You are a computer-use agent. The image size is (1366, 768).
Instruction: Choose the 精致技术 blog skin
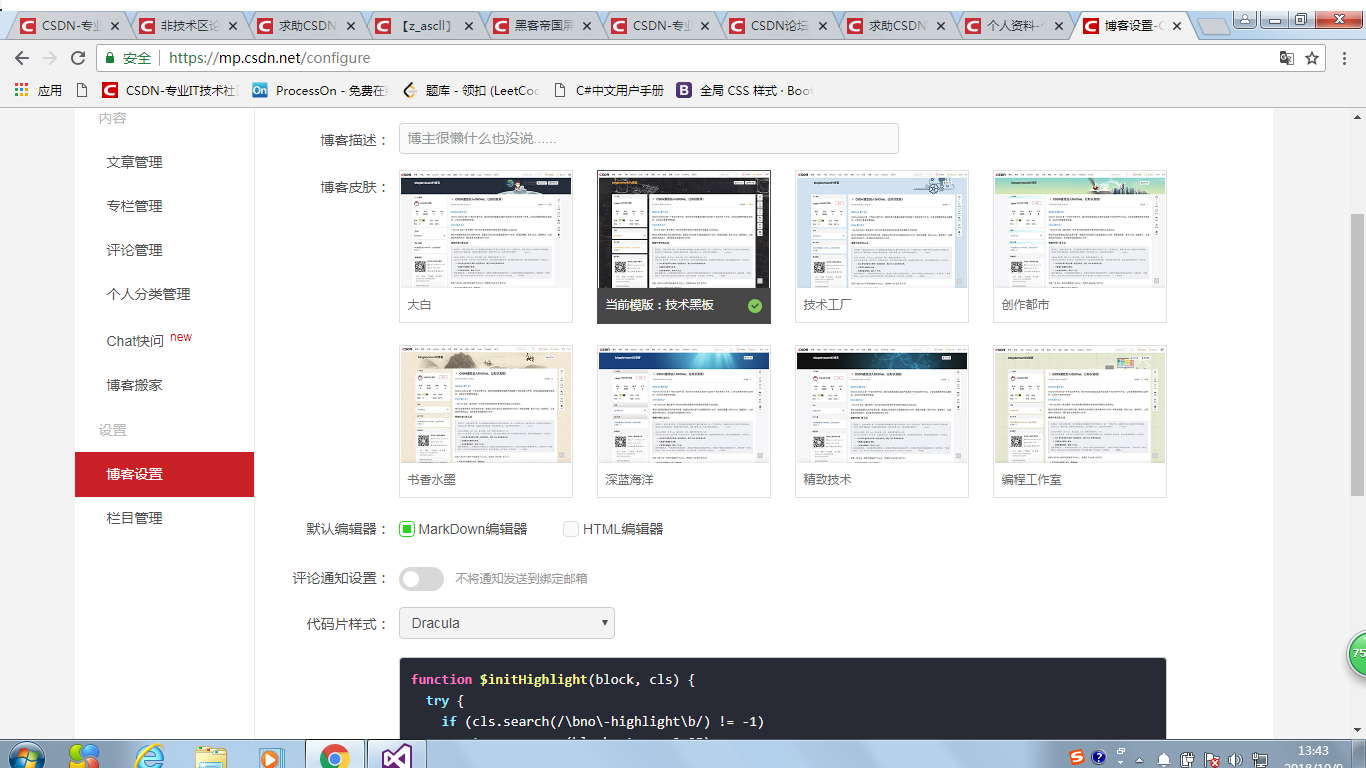click(x=882, y=421)
